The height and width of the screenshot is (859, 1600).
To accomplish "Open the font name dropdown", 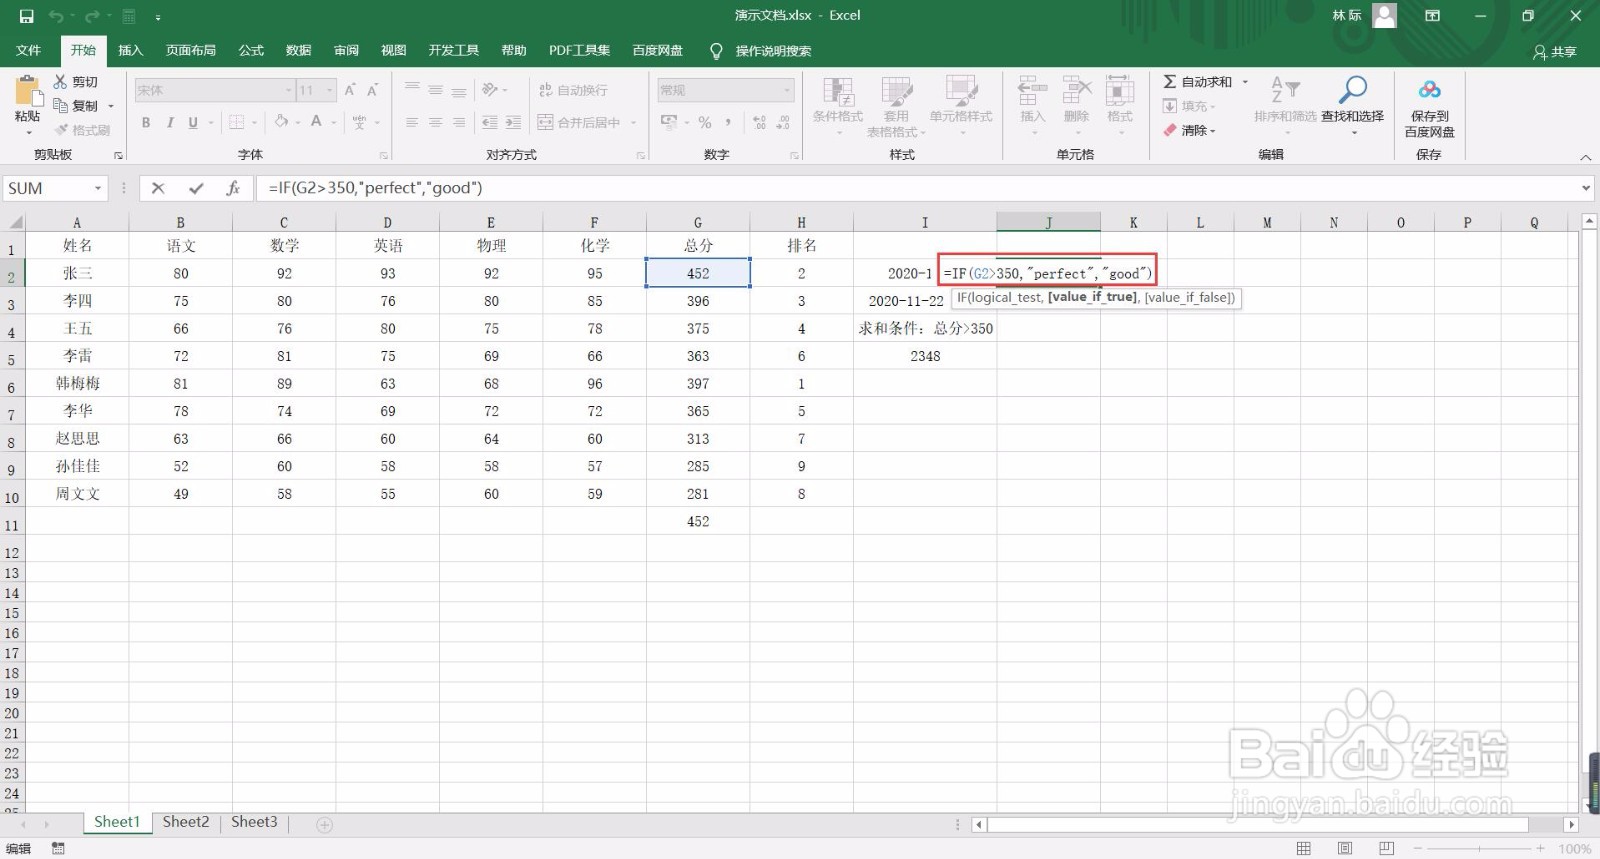I will pos(288,90).
